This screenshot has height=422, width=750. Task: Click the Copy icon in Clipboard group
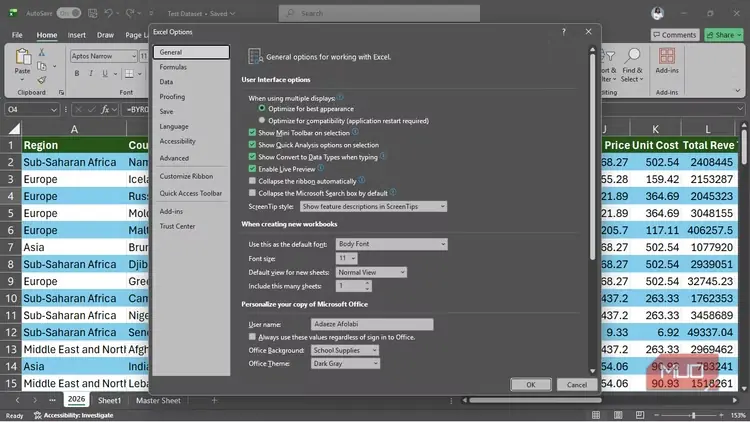42,66
